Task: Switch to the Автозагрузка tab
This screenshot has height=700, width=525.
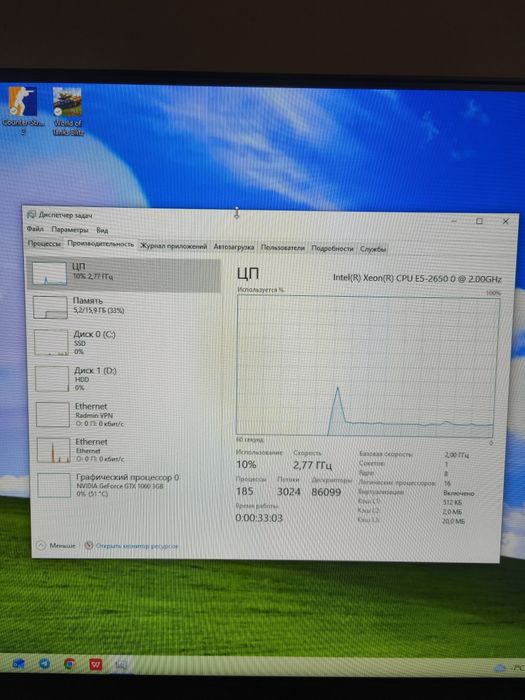Action: coord(233,247)
